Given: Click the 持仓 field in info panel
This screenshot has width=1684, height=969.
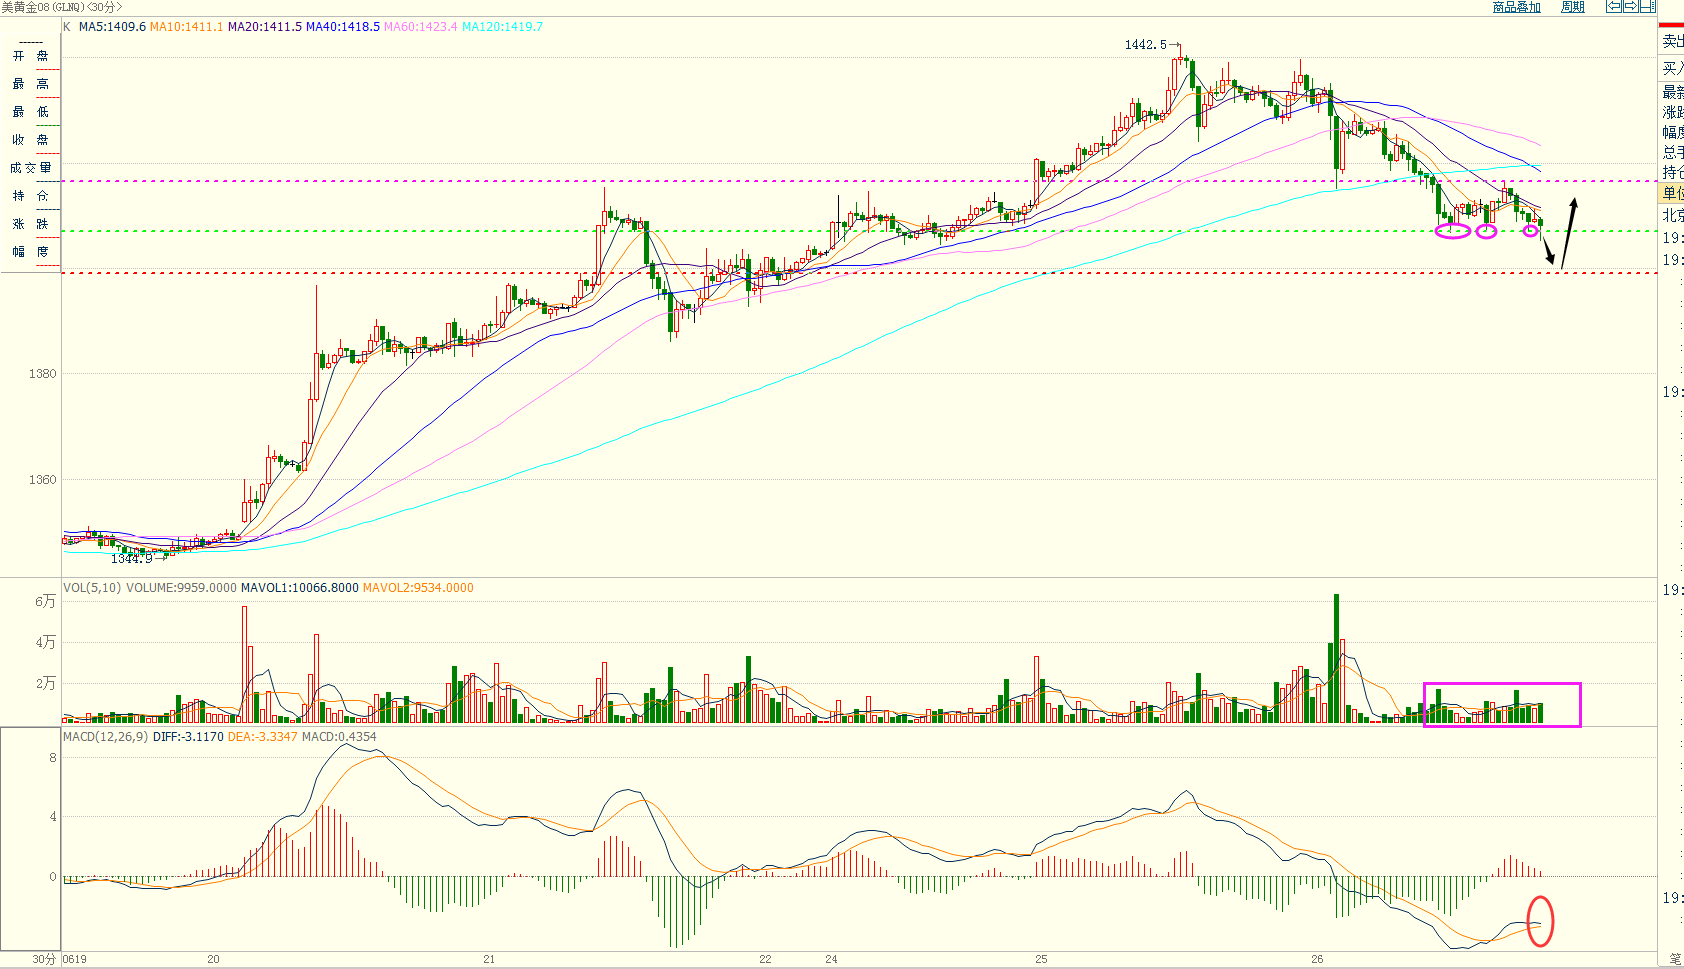Looking at the screenshot, I should (x=30, y=196).
